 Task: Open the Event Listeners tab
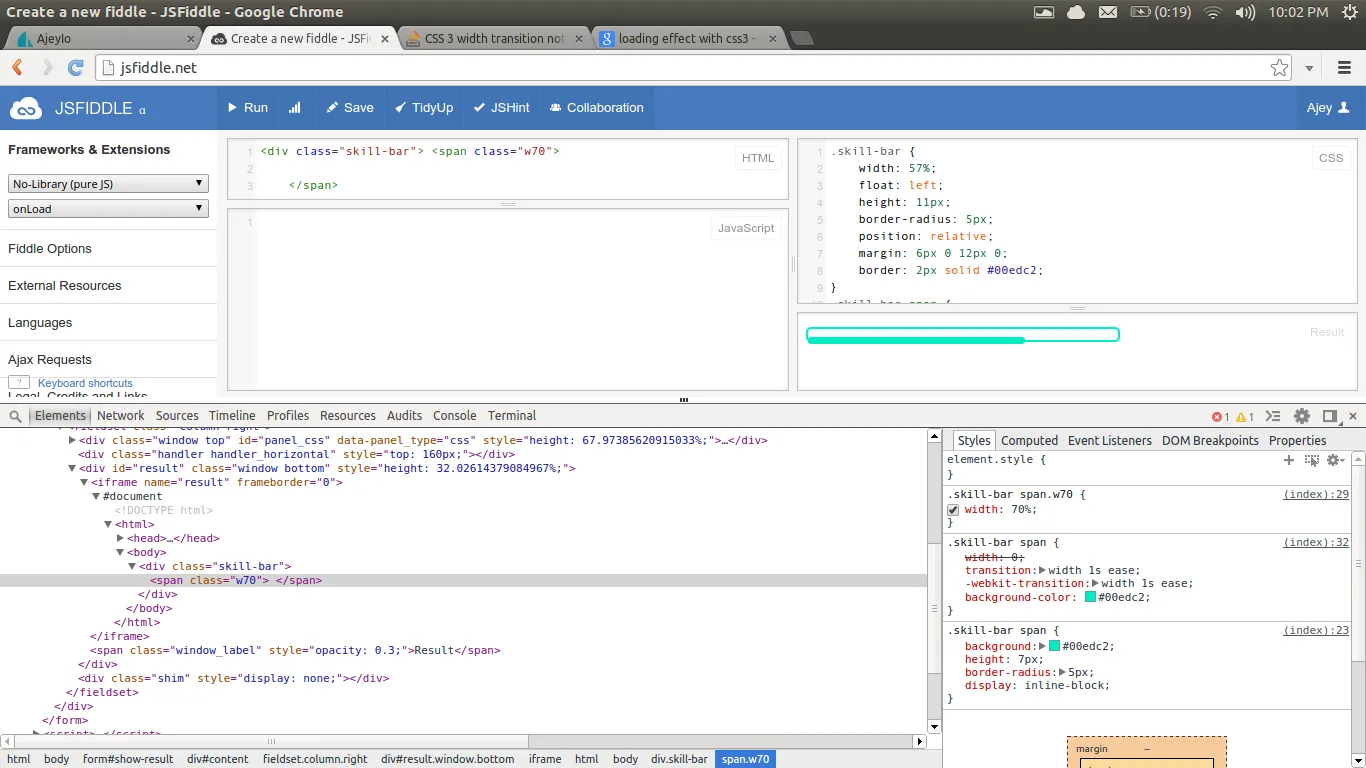tap(1110, 441)
